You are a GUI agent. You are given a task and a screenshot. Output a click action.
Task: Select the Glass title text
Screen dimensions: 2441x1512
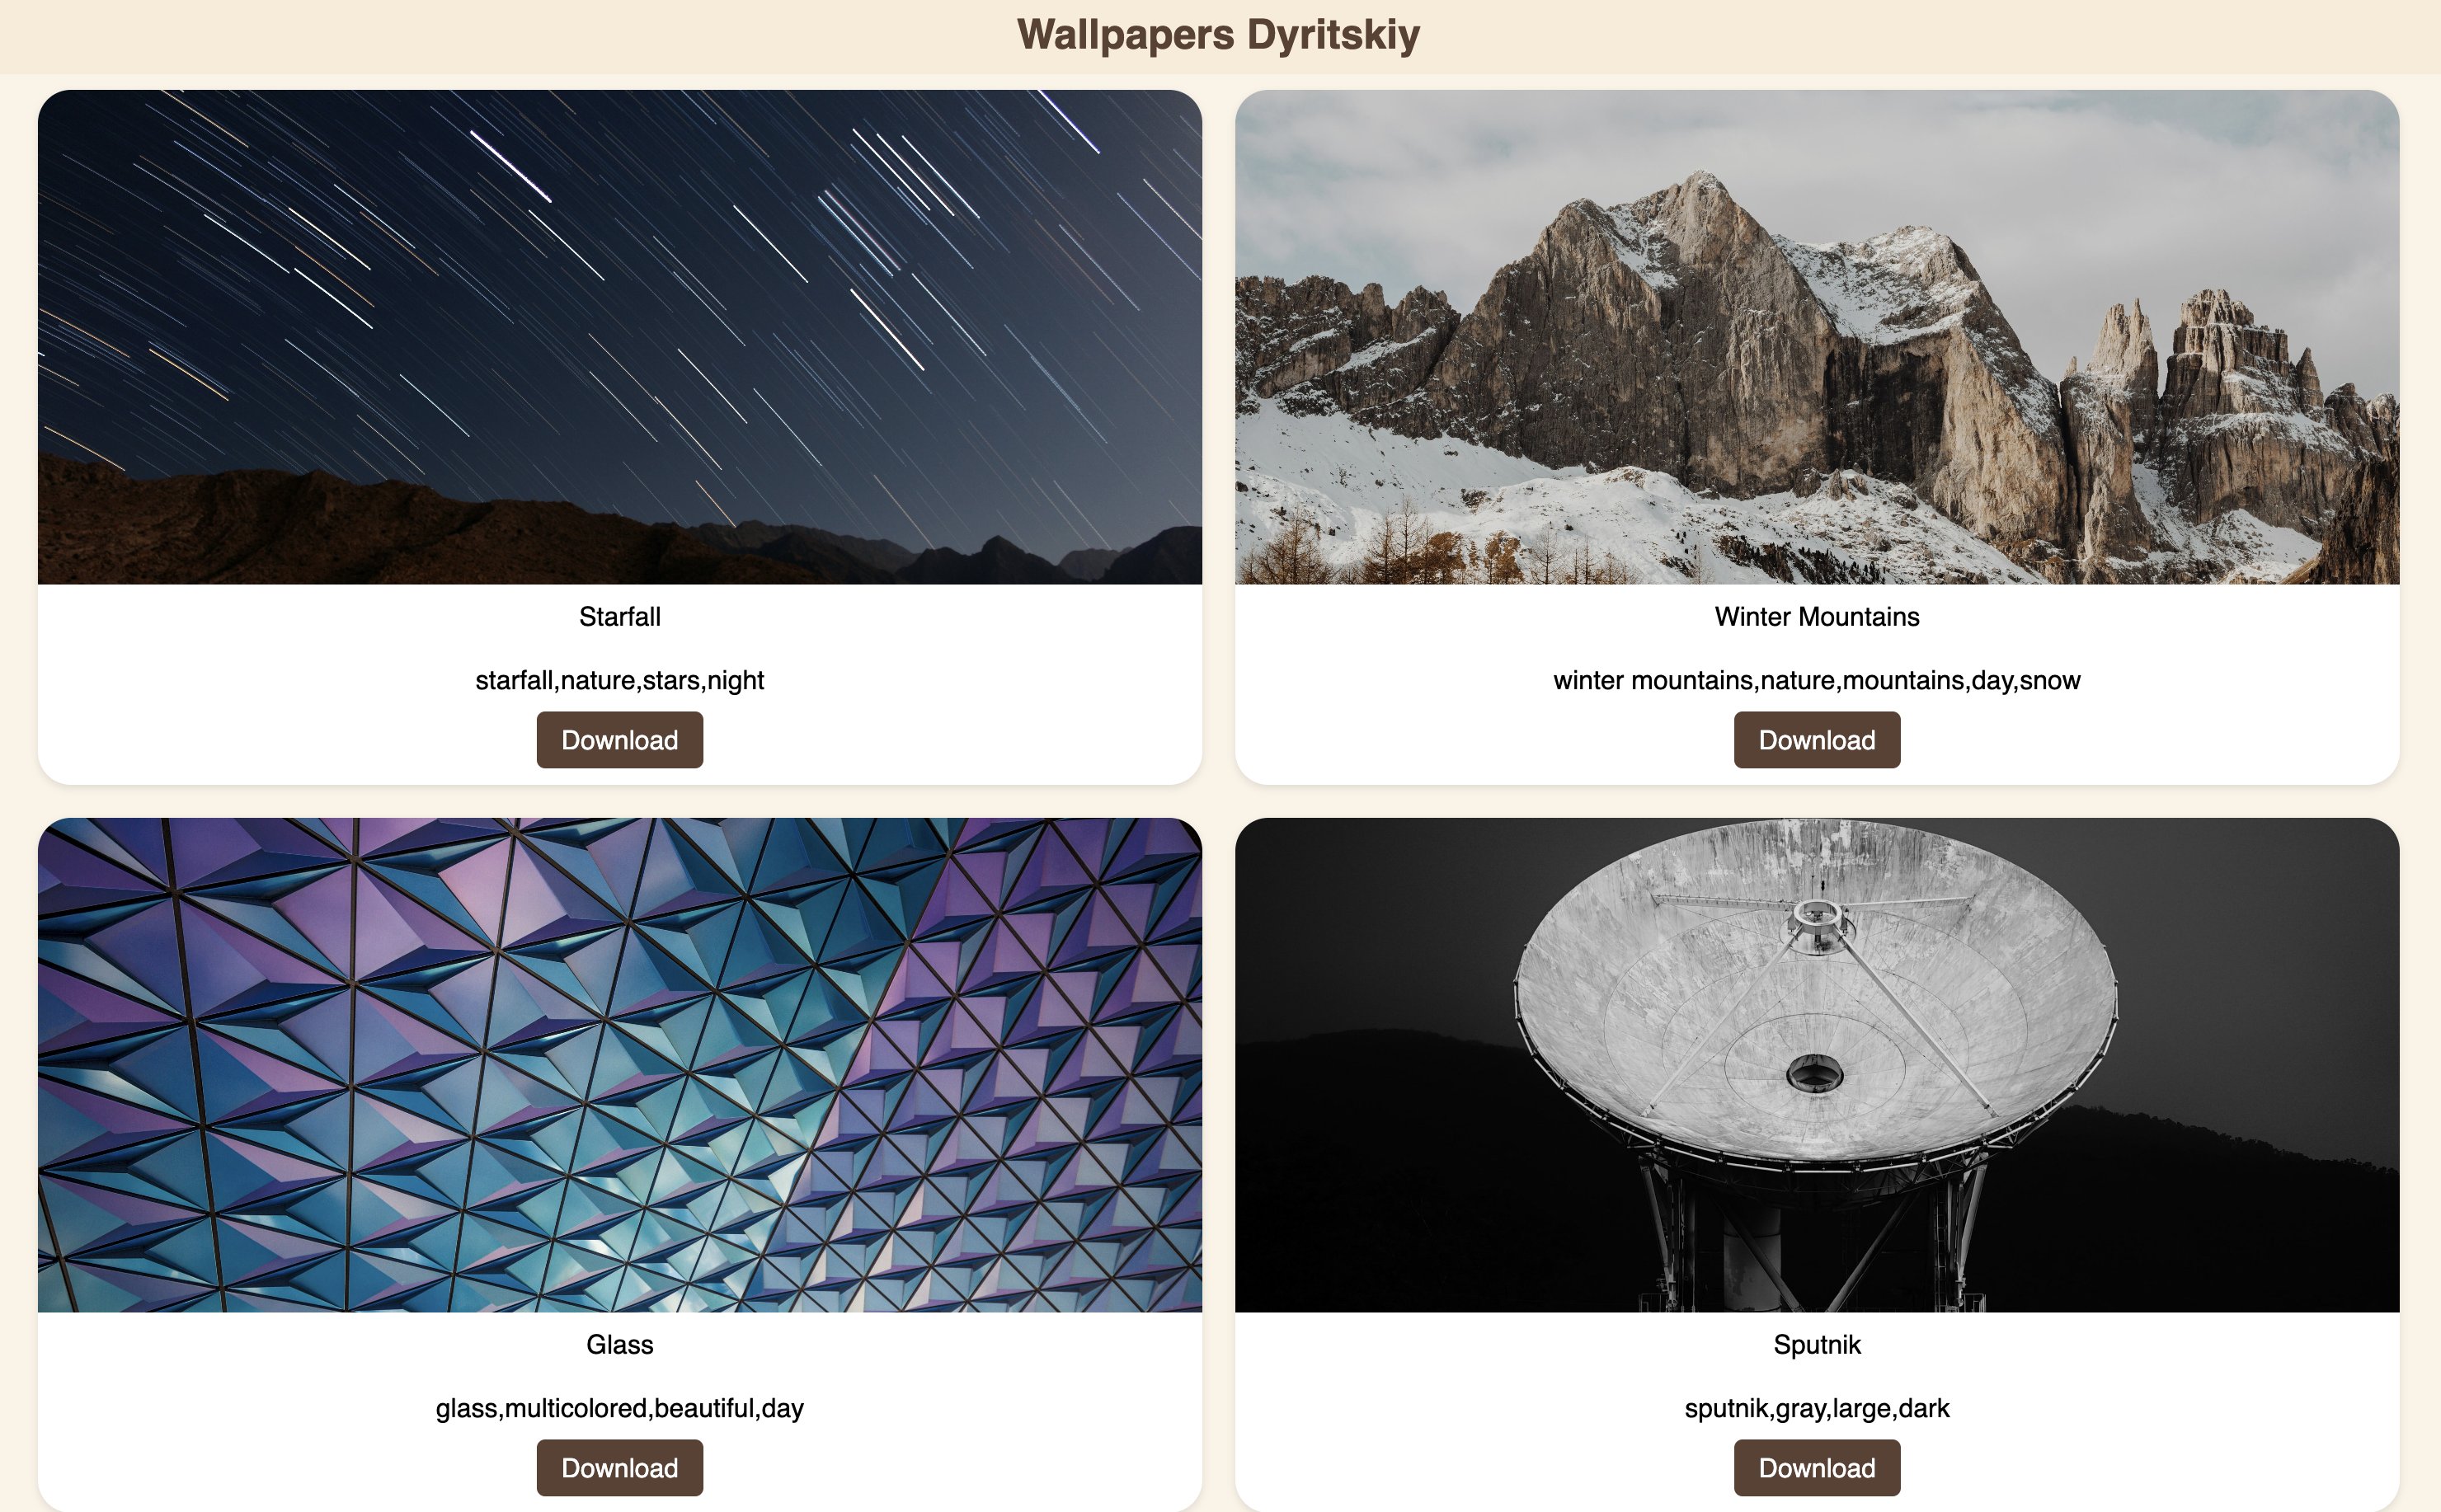pyautogui.click(x=620, y=1345)
